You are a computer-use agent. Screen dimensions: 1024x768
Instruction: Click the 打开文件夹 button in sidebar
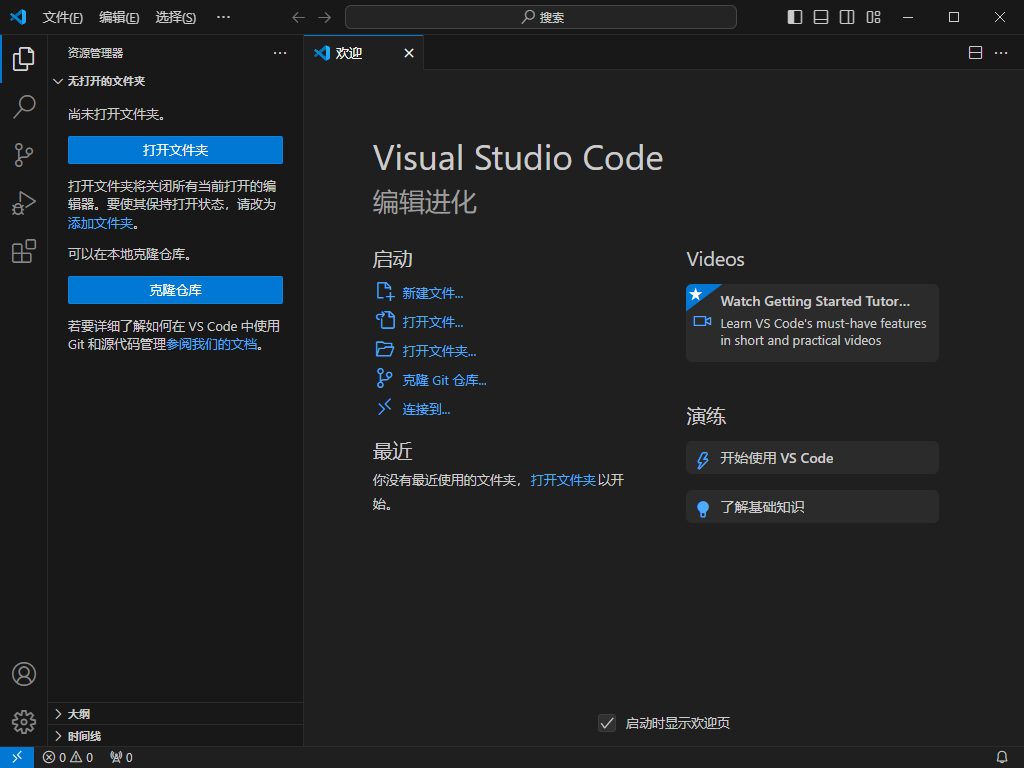pyautogui.click(x=175, y=150)
